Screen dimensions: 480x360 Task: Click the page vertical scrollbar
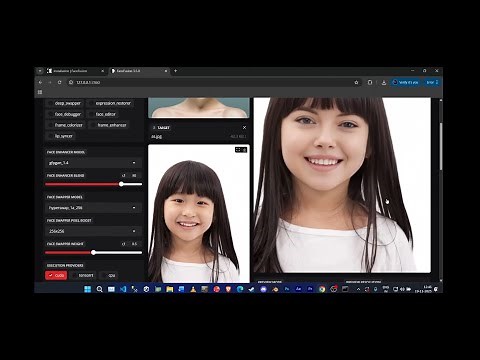(441, 147)
